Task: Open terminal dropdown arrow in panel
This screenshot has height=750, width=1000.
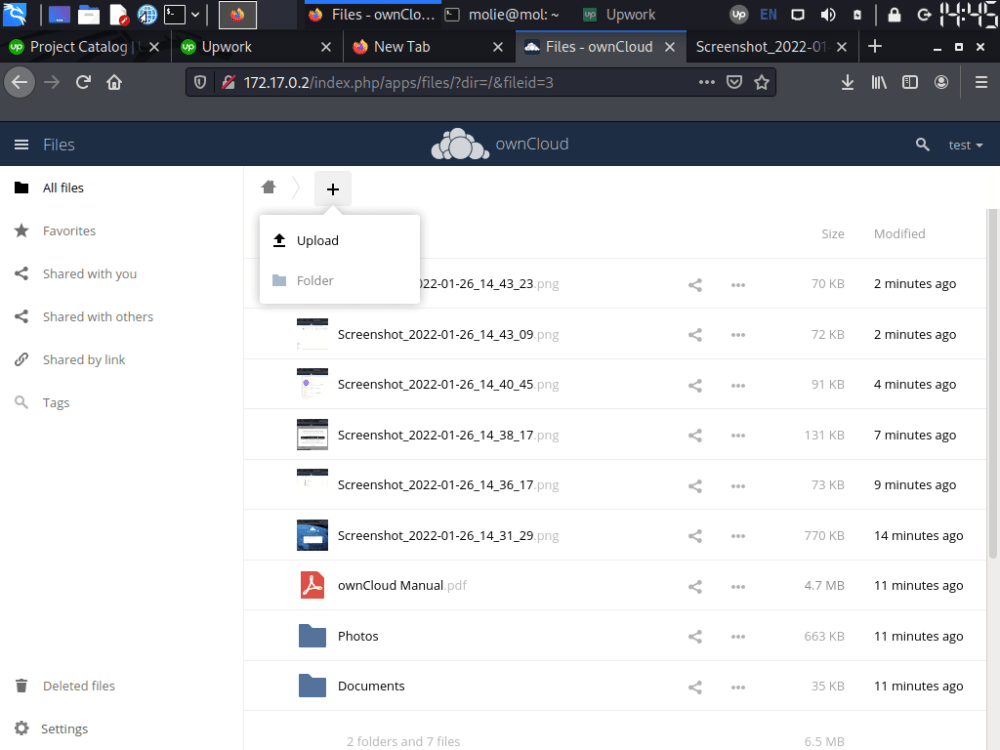Action: (195, 14)
